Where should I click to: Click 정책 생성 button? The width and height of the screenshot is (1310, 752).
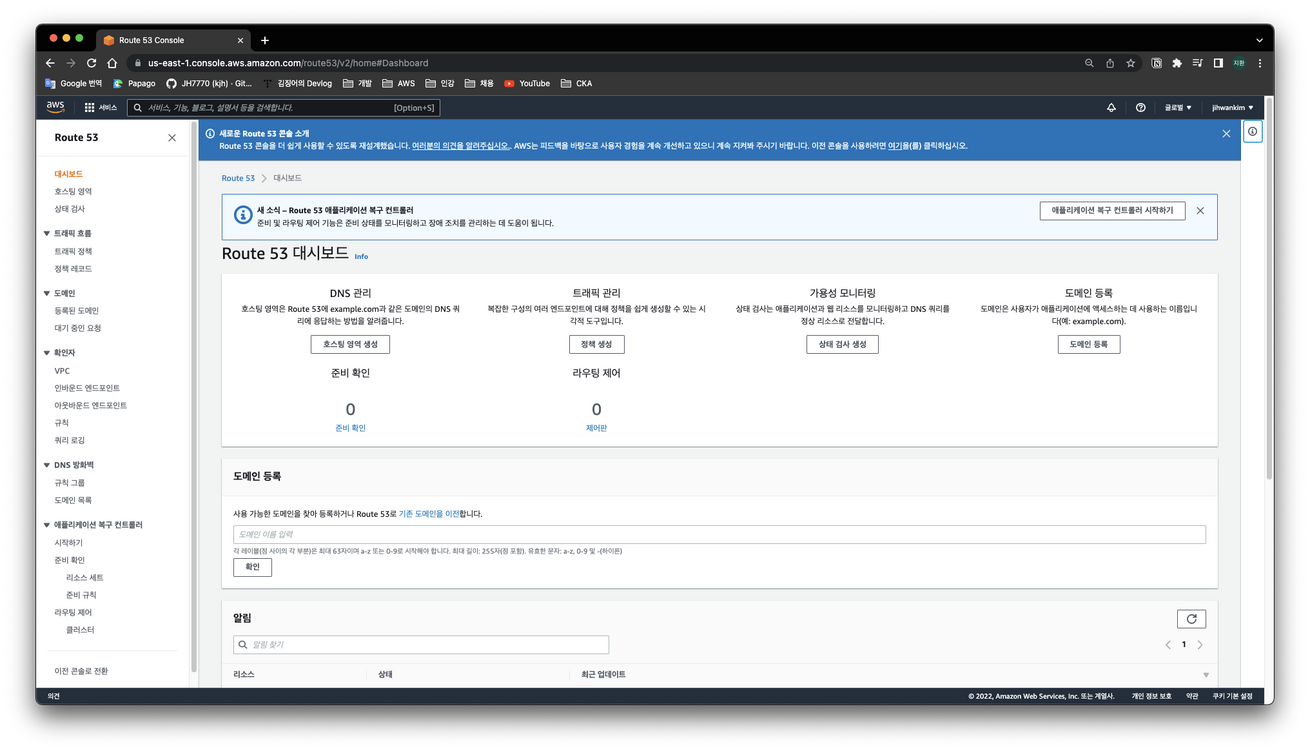(597, 344)
